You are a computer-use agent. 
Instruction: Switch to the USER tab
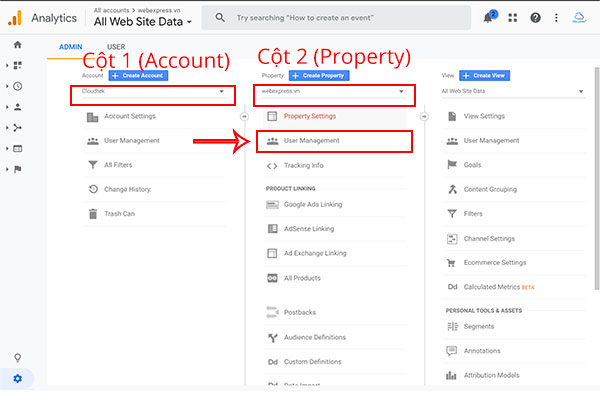pyautogui.click(x=116, y=47)
